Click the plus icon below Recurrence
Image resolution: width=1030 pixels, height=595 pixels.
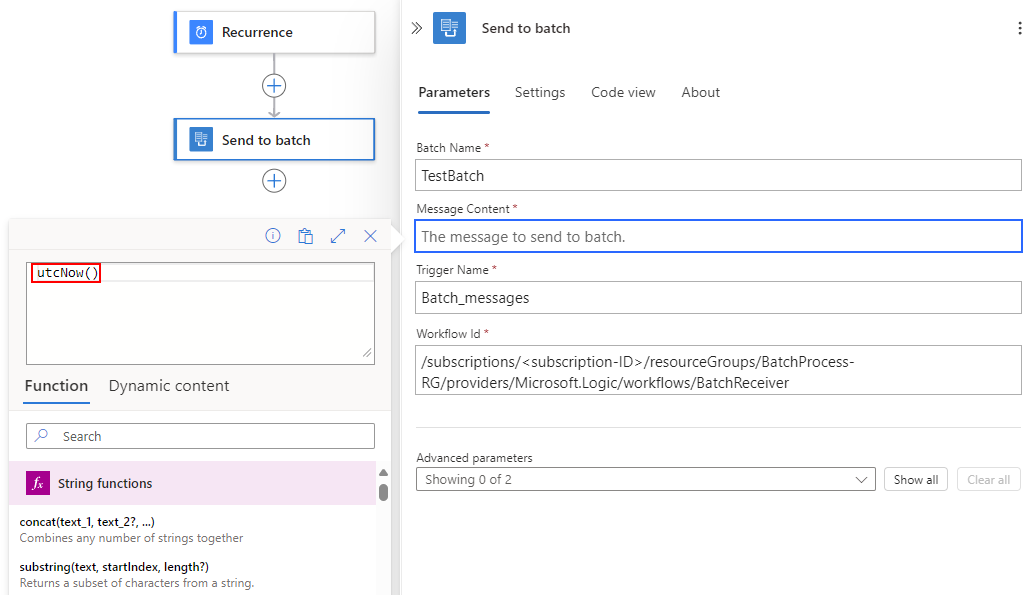pyautogui.click(x=273, y=86)
